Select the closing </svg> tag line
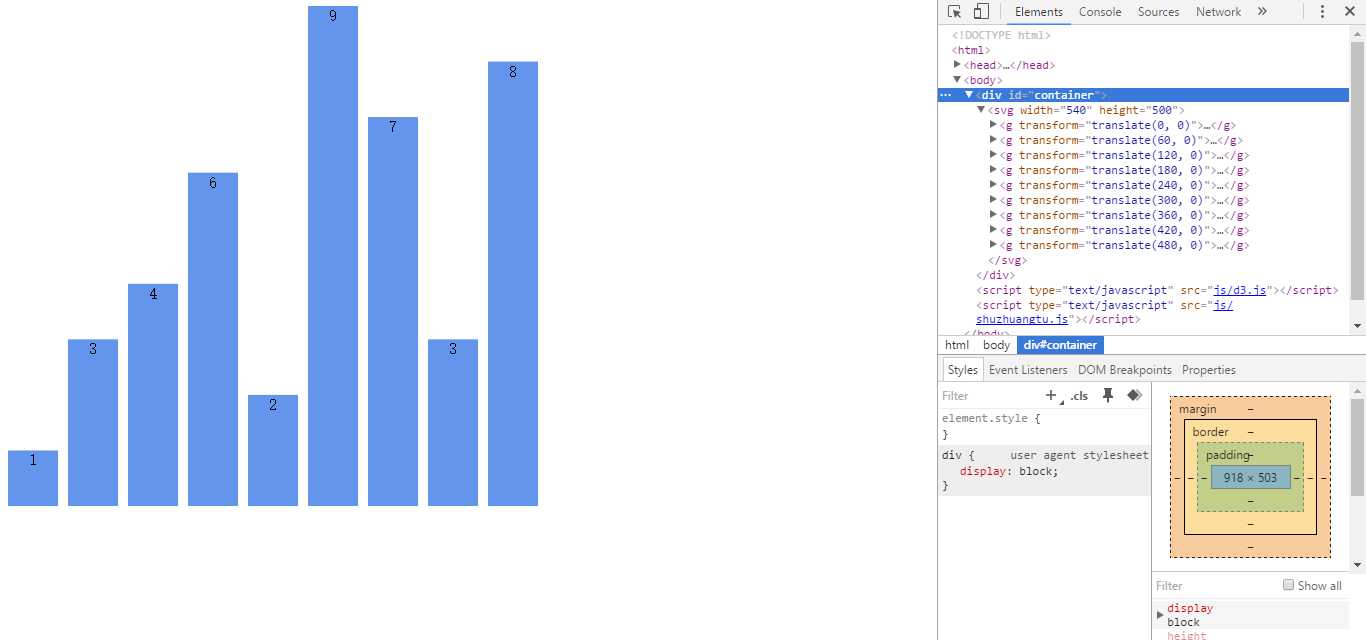1366x640 pixels. point(1007,260)
